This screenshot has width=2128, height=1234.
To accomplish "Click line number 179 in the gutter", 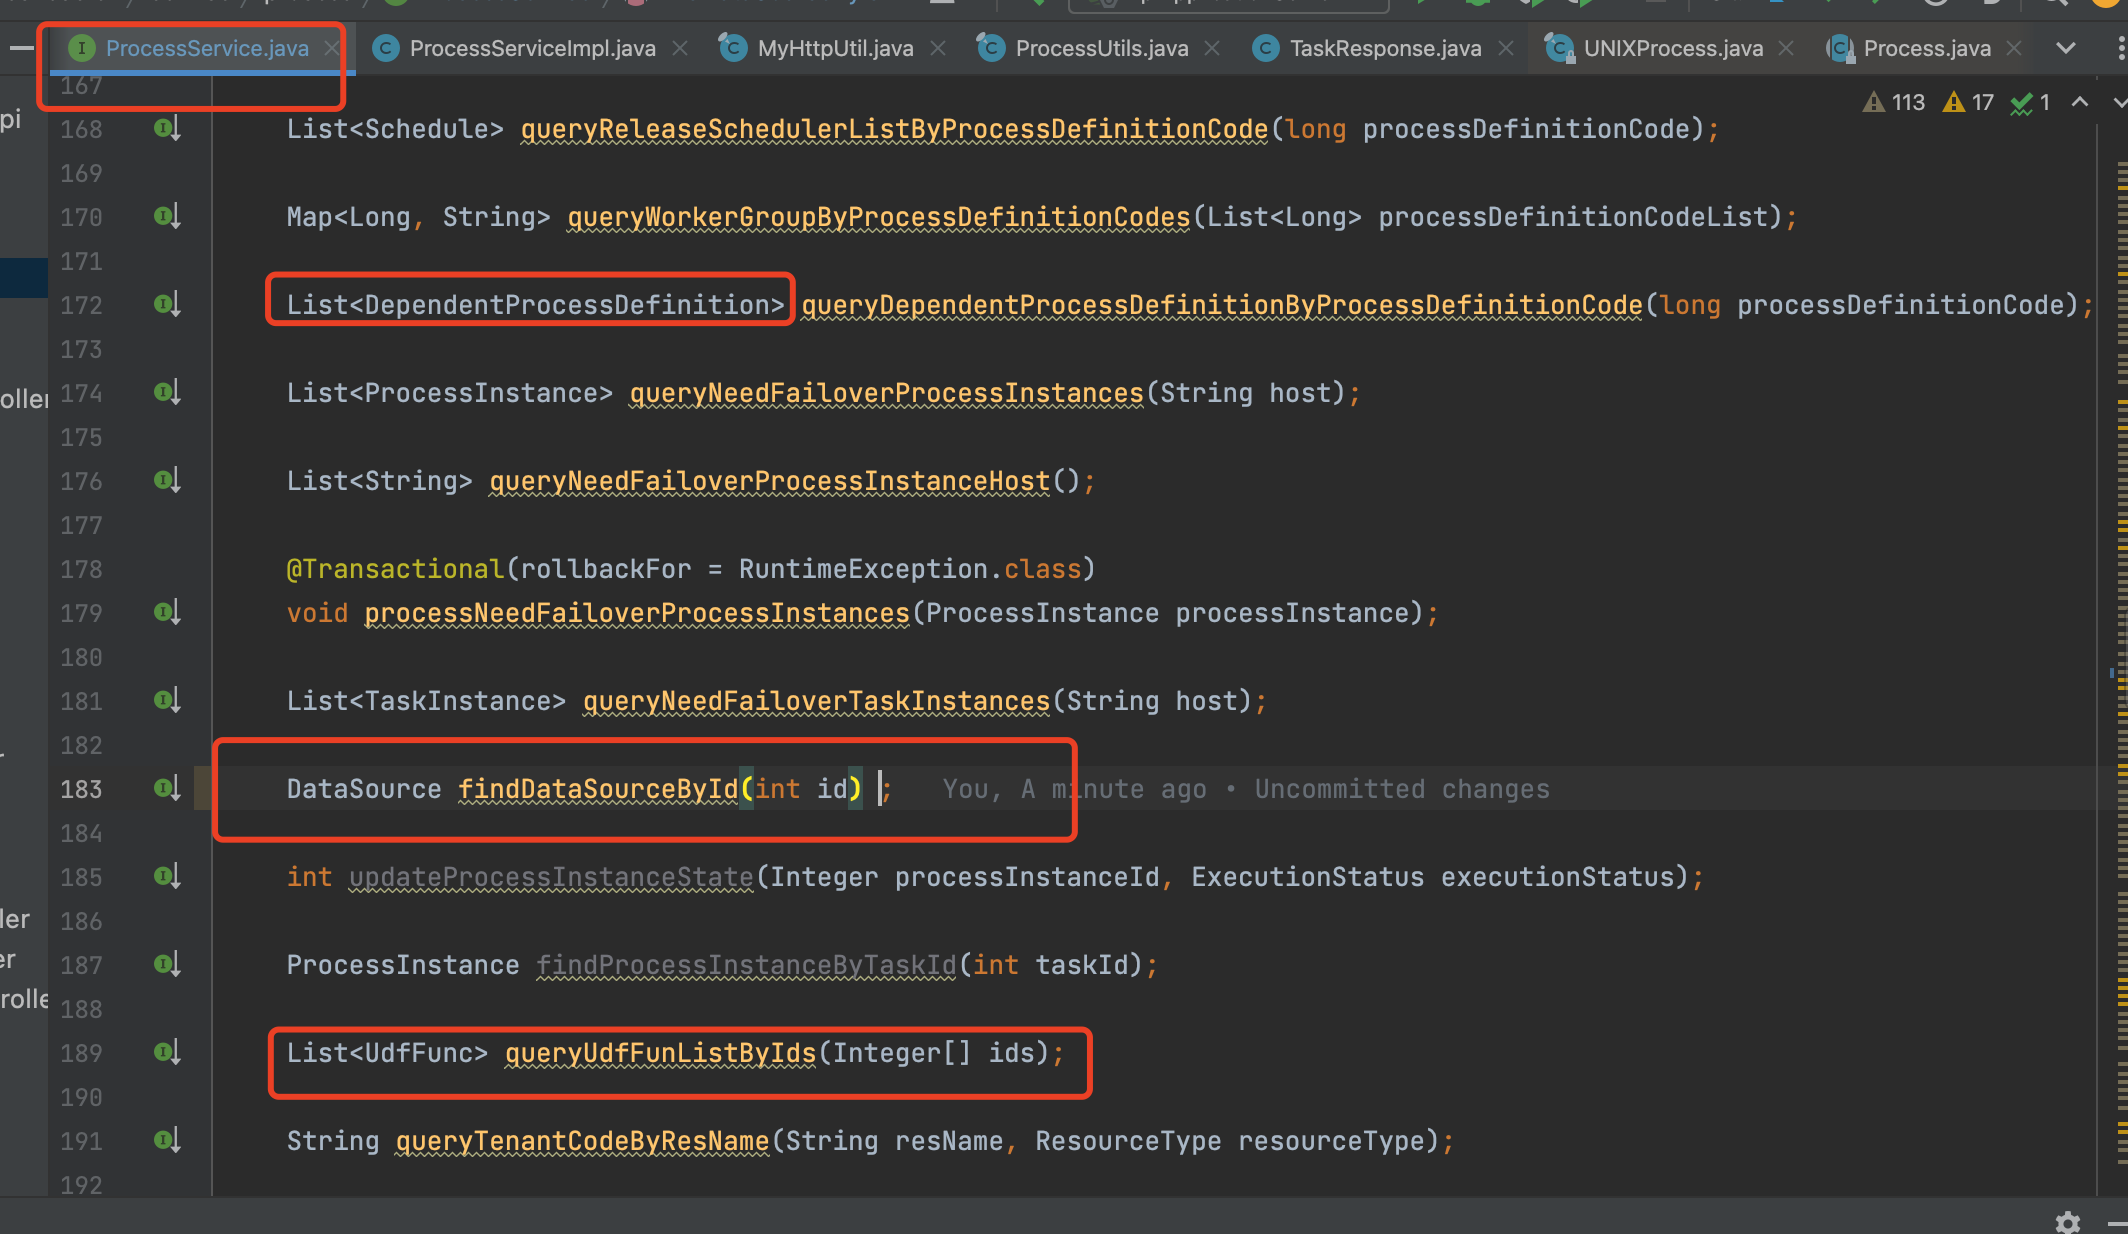I will (81, 613).
